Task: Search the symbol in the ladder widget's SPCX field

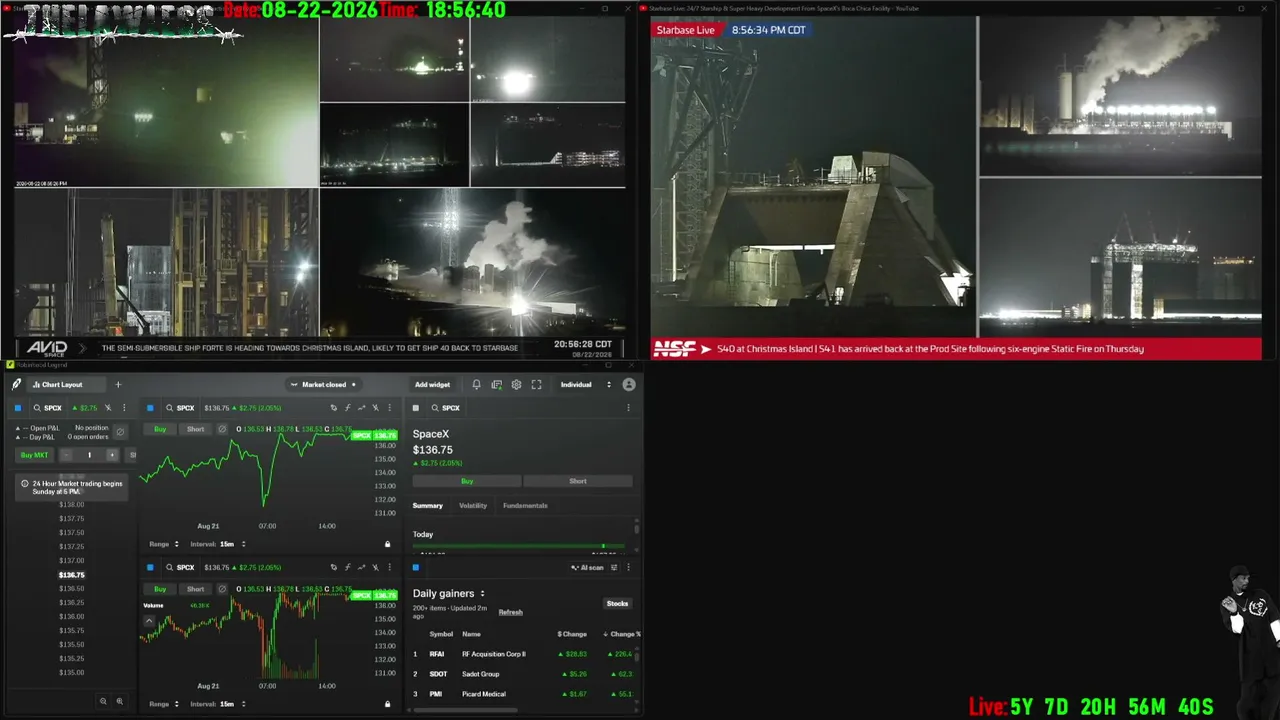Action: [48, 408]
